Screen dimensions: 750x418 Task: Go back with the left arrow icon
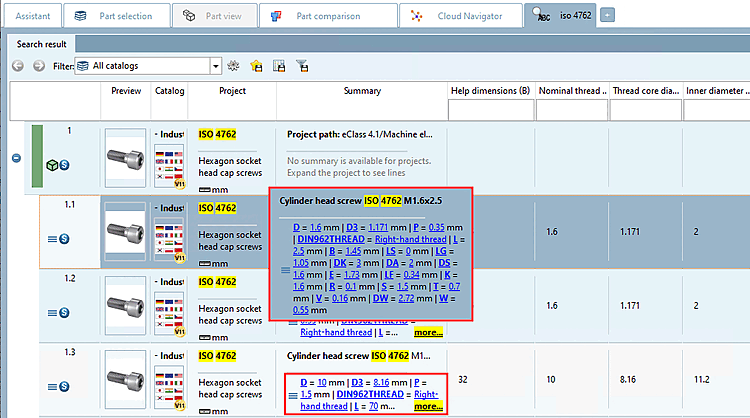18,66
